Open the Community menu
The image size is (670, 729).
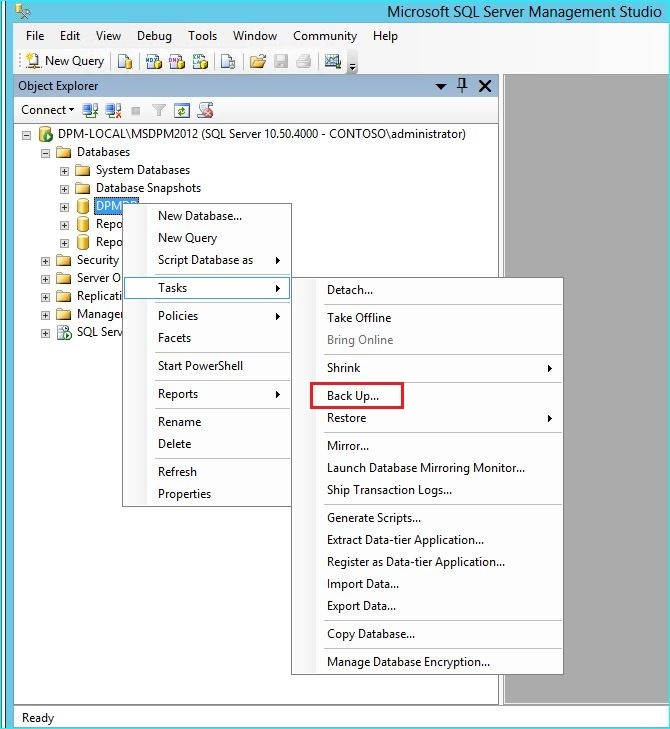[x=325, y=36]
